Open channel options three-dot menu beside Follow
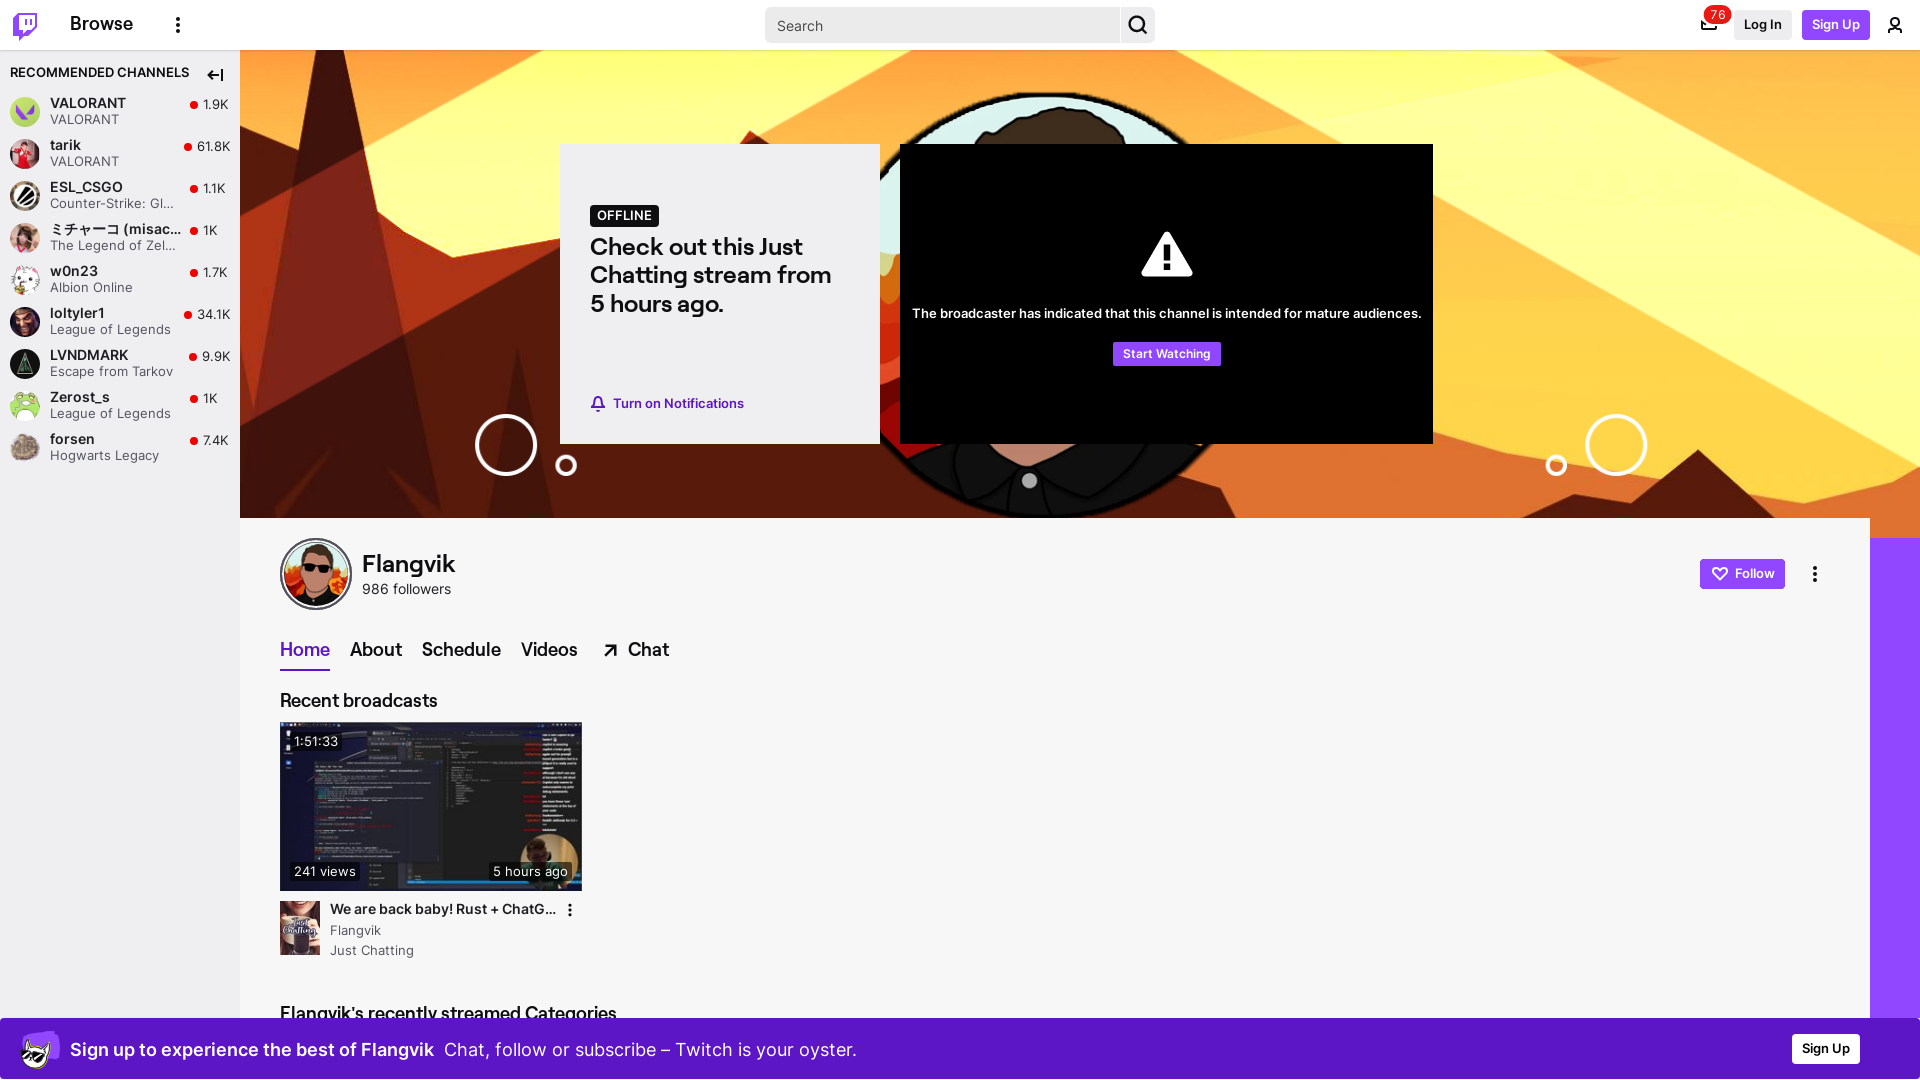Viewport: 1920px width, 1080px height. point(1815,574)
